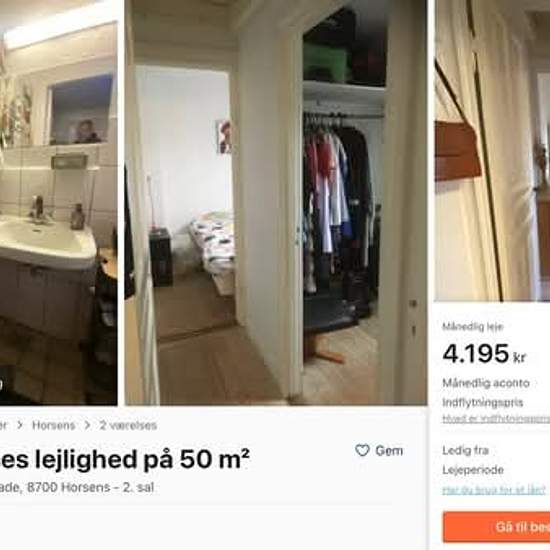Open the hallway and wardrobe photo
The image size is (550, 550).
pyautogui.click(x=276, y=203)
